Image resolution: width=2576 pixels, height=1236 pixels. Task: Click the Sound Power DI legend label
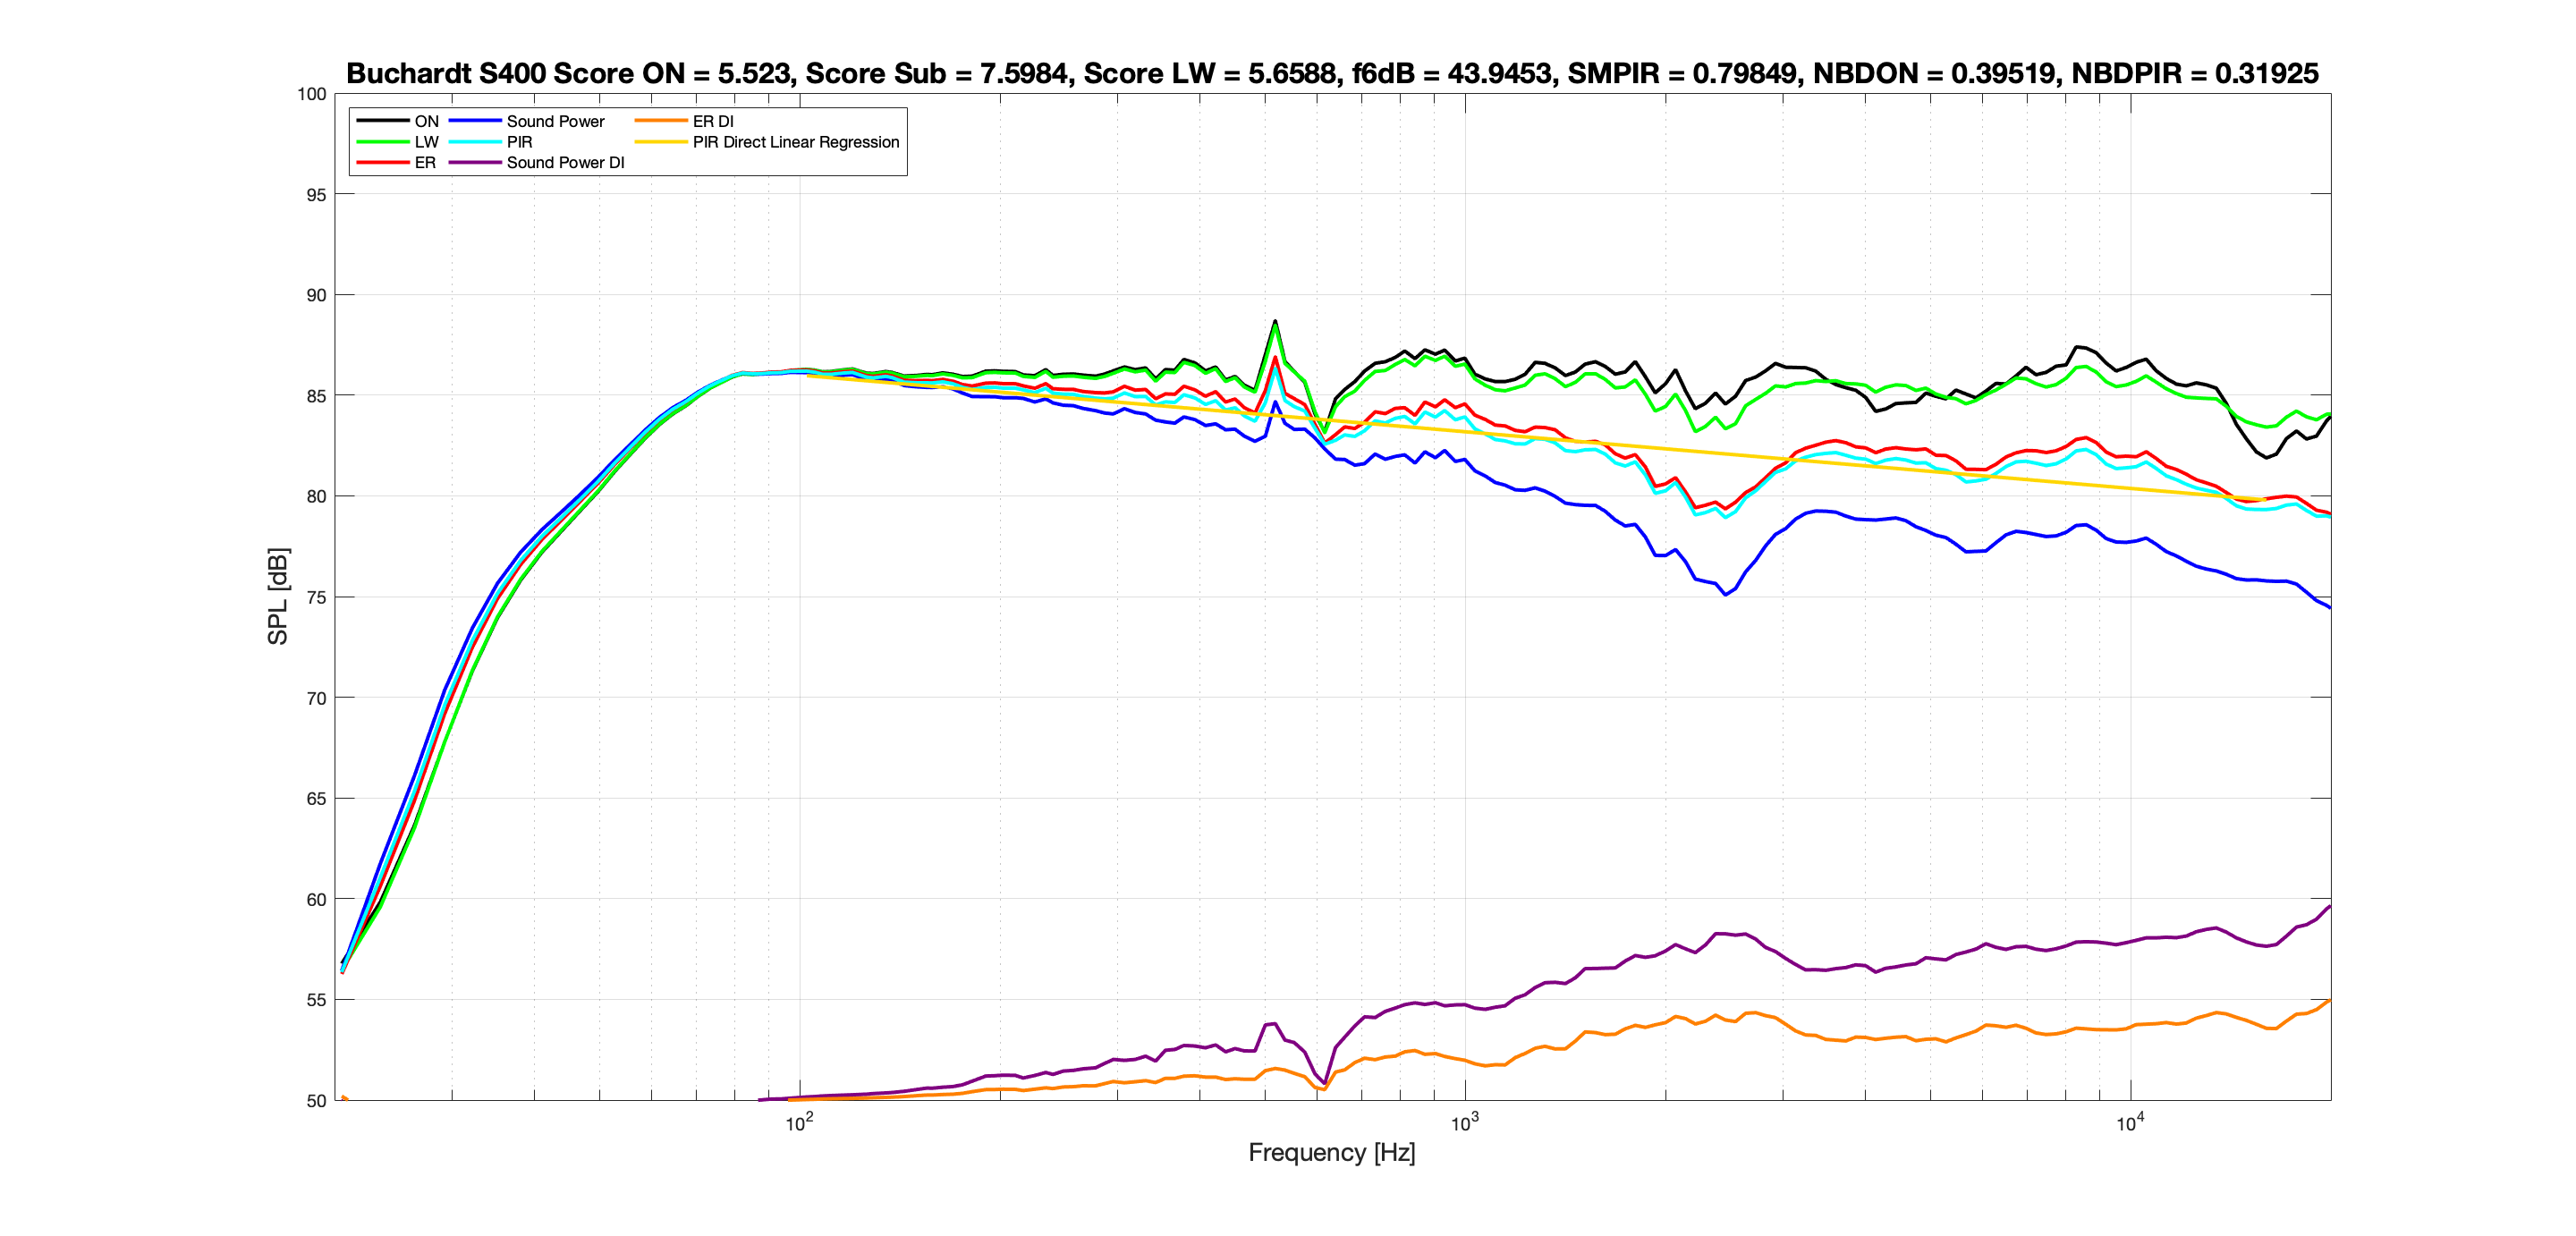point(565,162)
